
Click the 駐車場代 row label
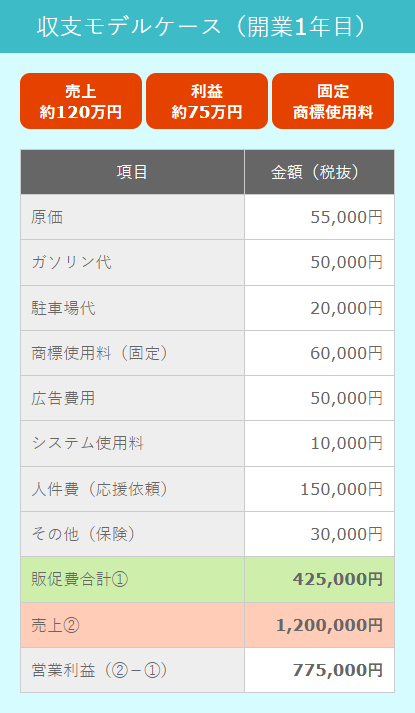pos(132,308)
